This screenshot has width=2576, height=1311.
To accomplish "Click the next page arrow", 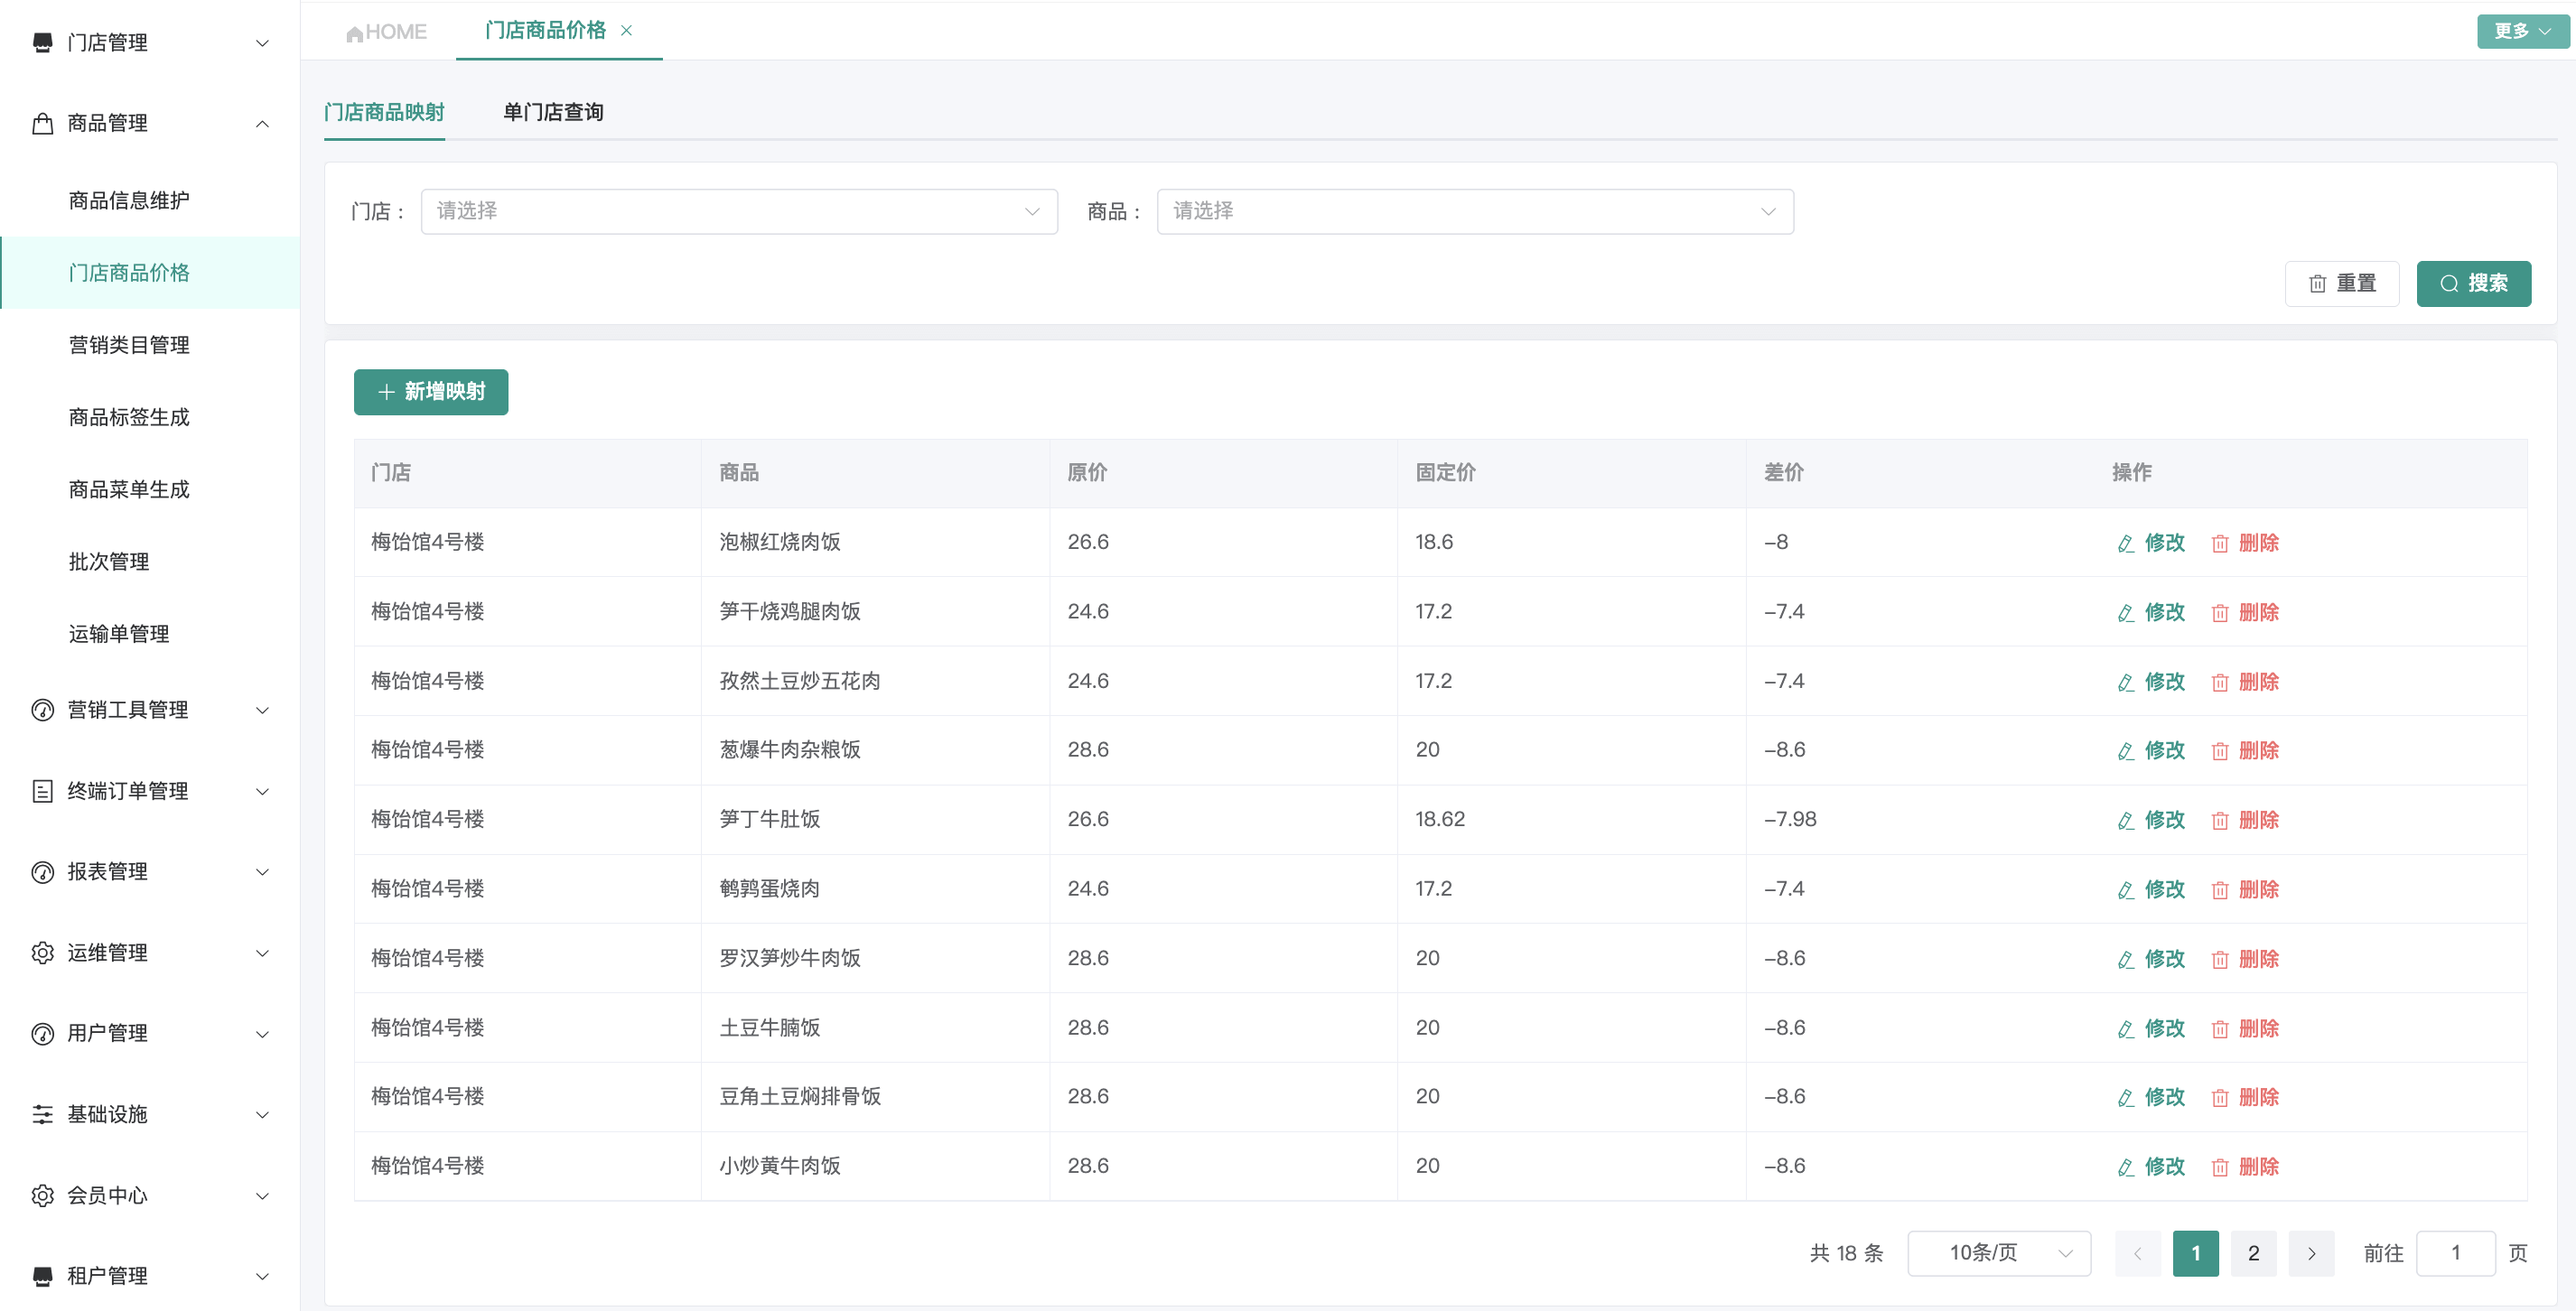I will click(2312, 1253).
